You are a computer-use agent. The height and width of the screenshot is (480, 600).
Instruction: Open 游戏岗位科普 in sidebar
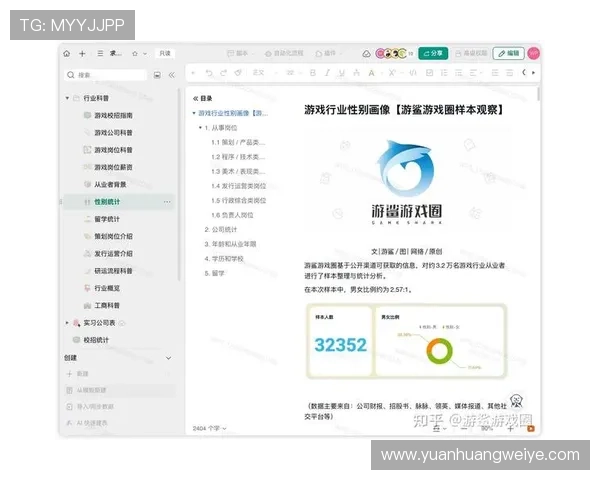tap(113, 150)
